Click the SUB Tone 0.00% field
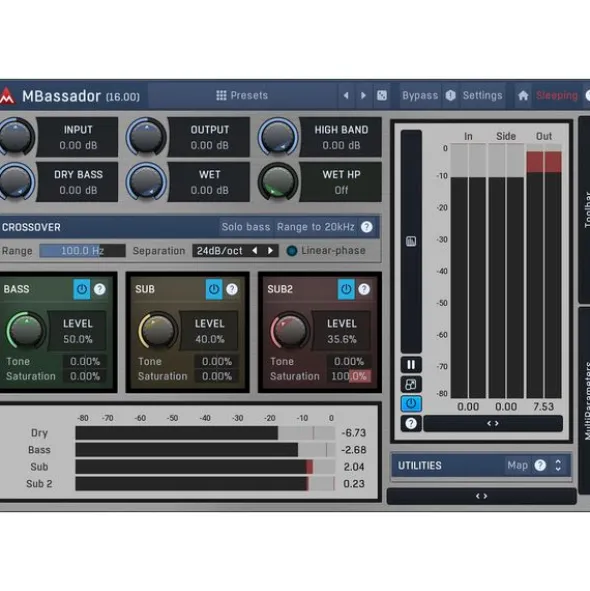 217,361
